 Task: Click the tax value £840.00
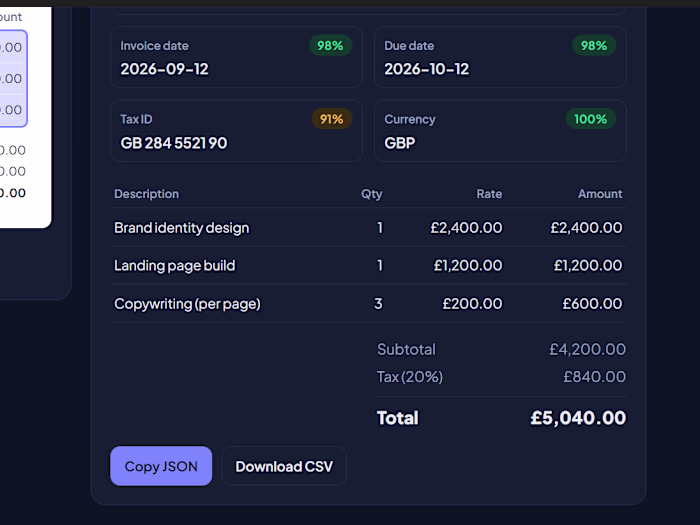(595, 377)
